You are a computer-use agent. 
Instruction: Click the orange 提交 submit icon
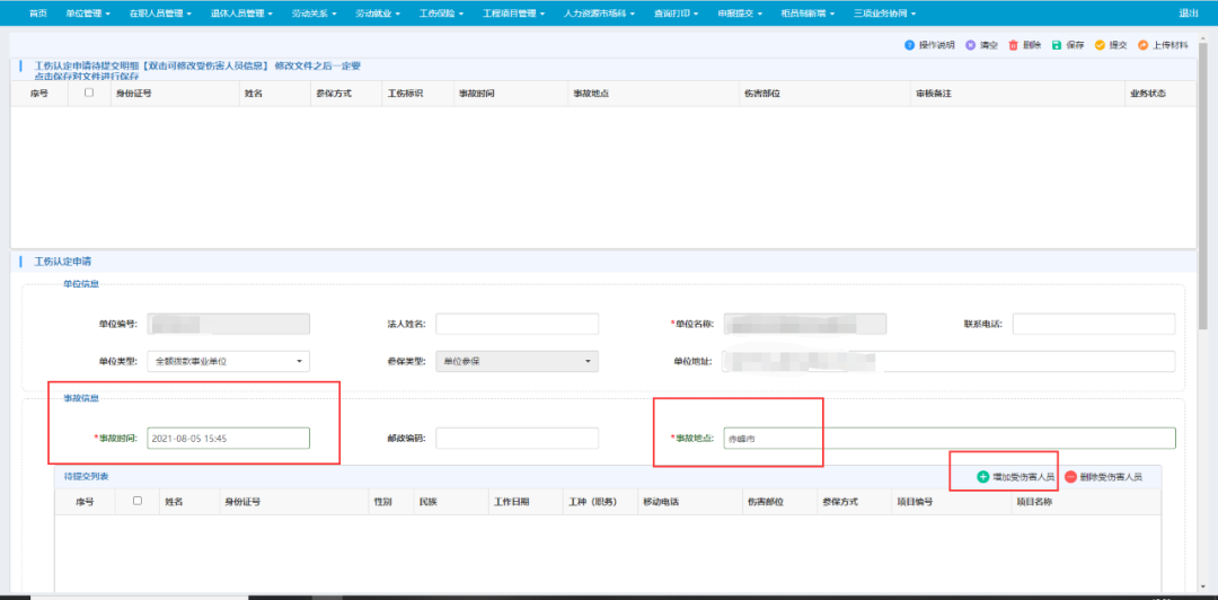pyautogui.click(x=1099, y=45)
